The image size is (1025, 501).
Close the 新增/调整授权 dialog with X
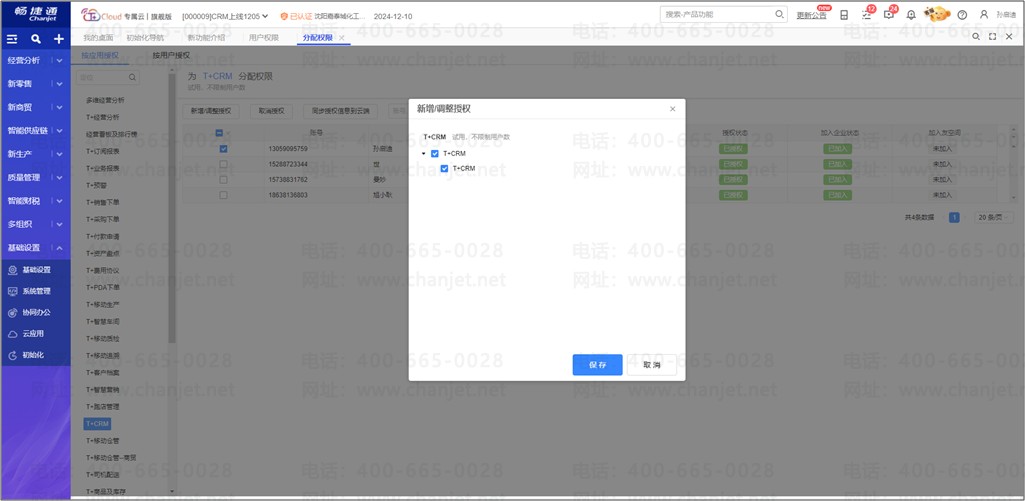[x=673, y=109]
